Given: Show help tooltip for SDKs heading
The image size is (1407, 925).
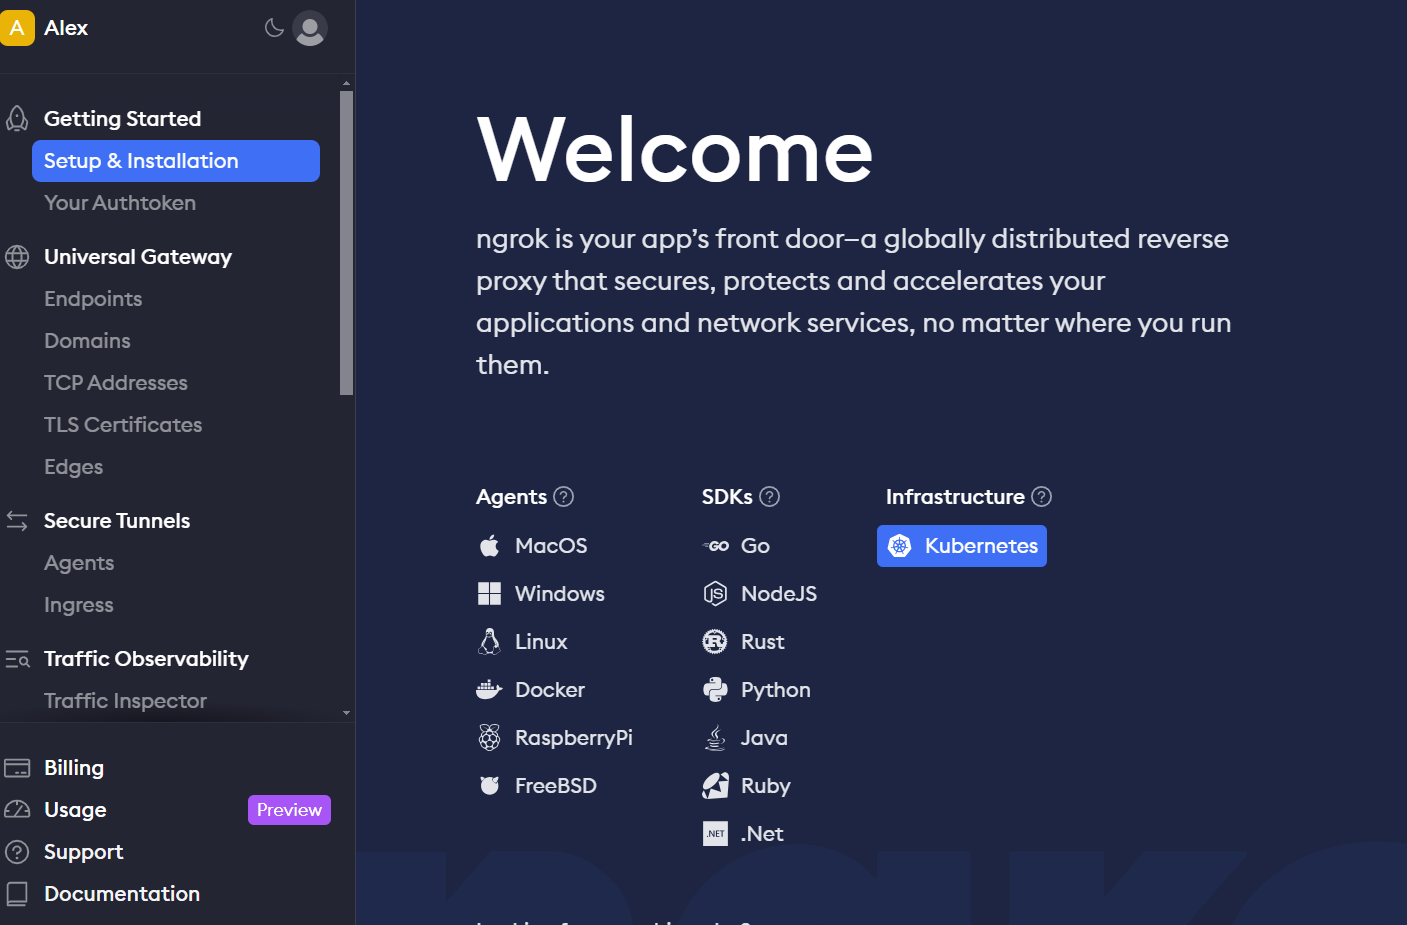Looking at the screenshot, I should tap(770, 497).
